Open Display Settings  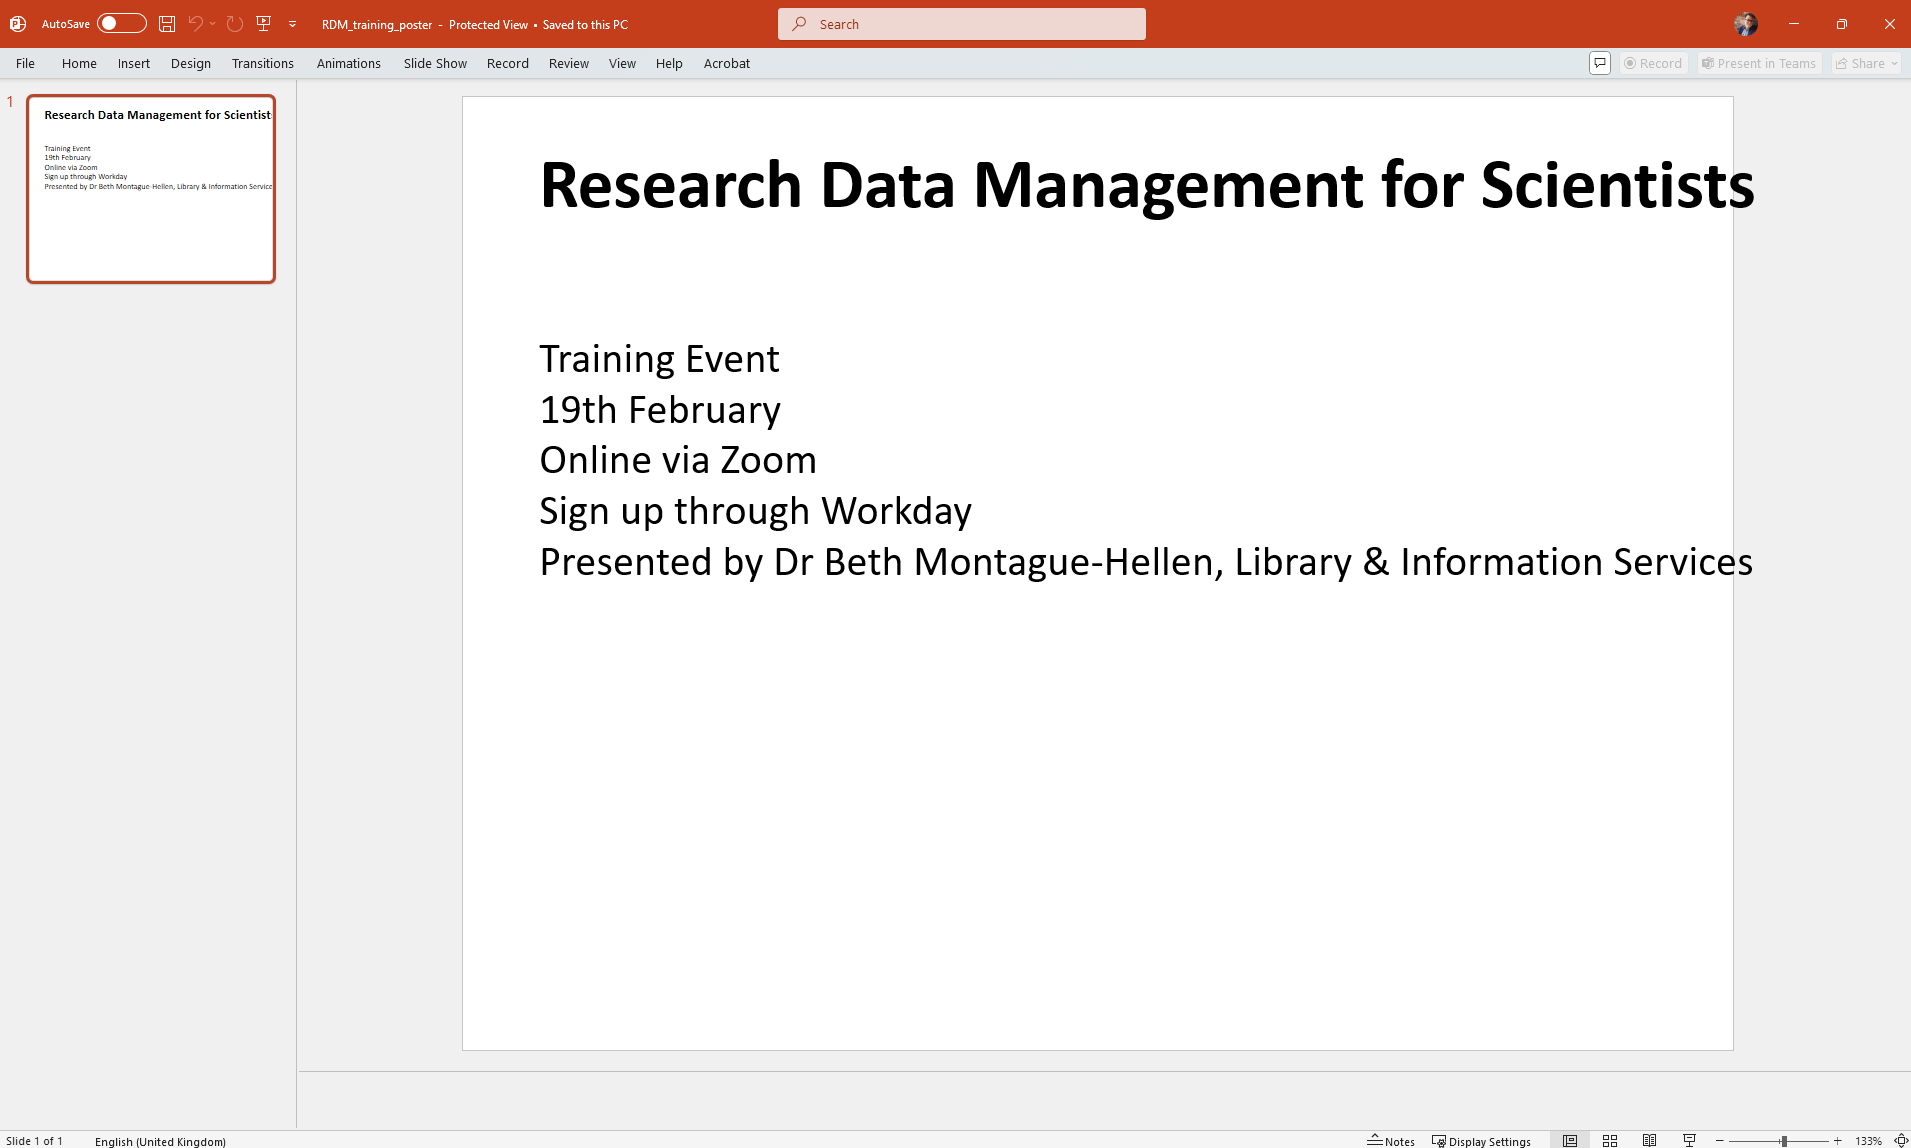[1481, 1141]
